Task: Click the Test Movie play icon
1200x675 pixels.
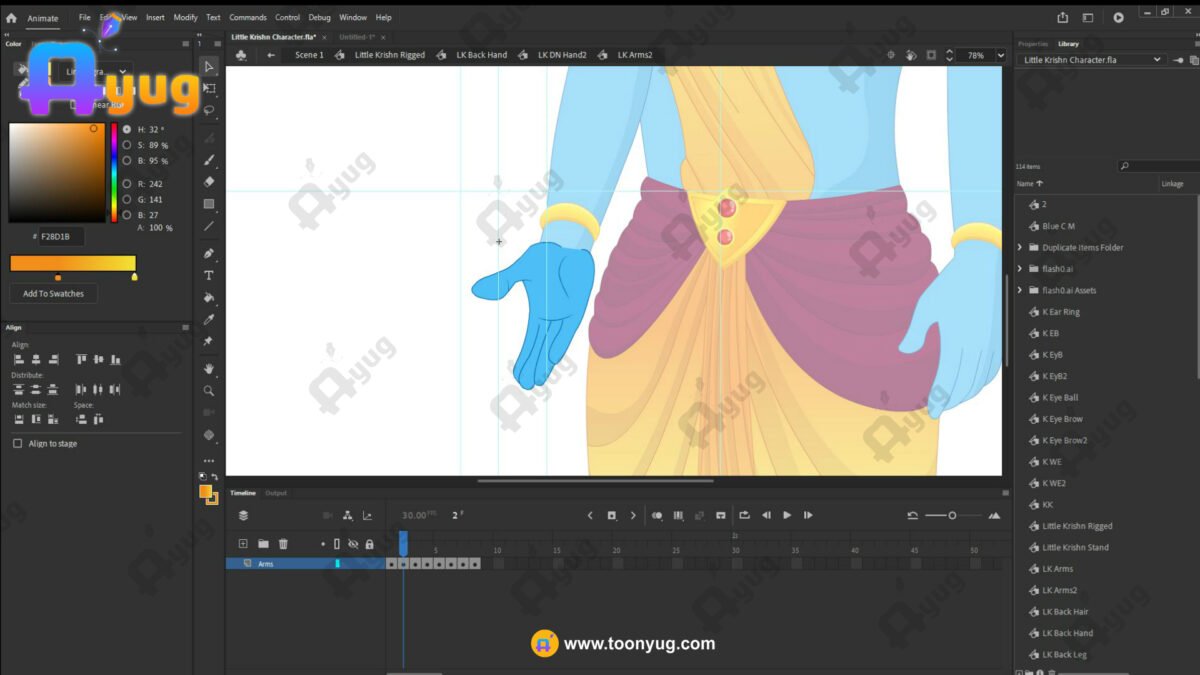Action: point(1118,18)
